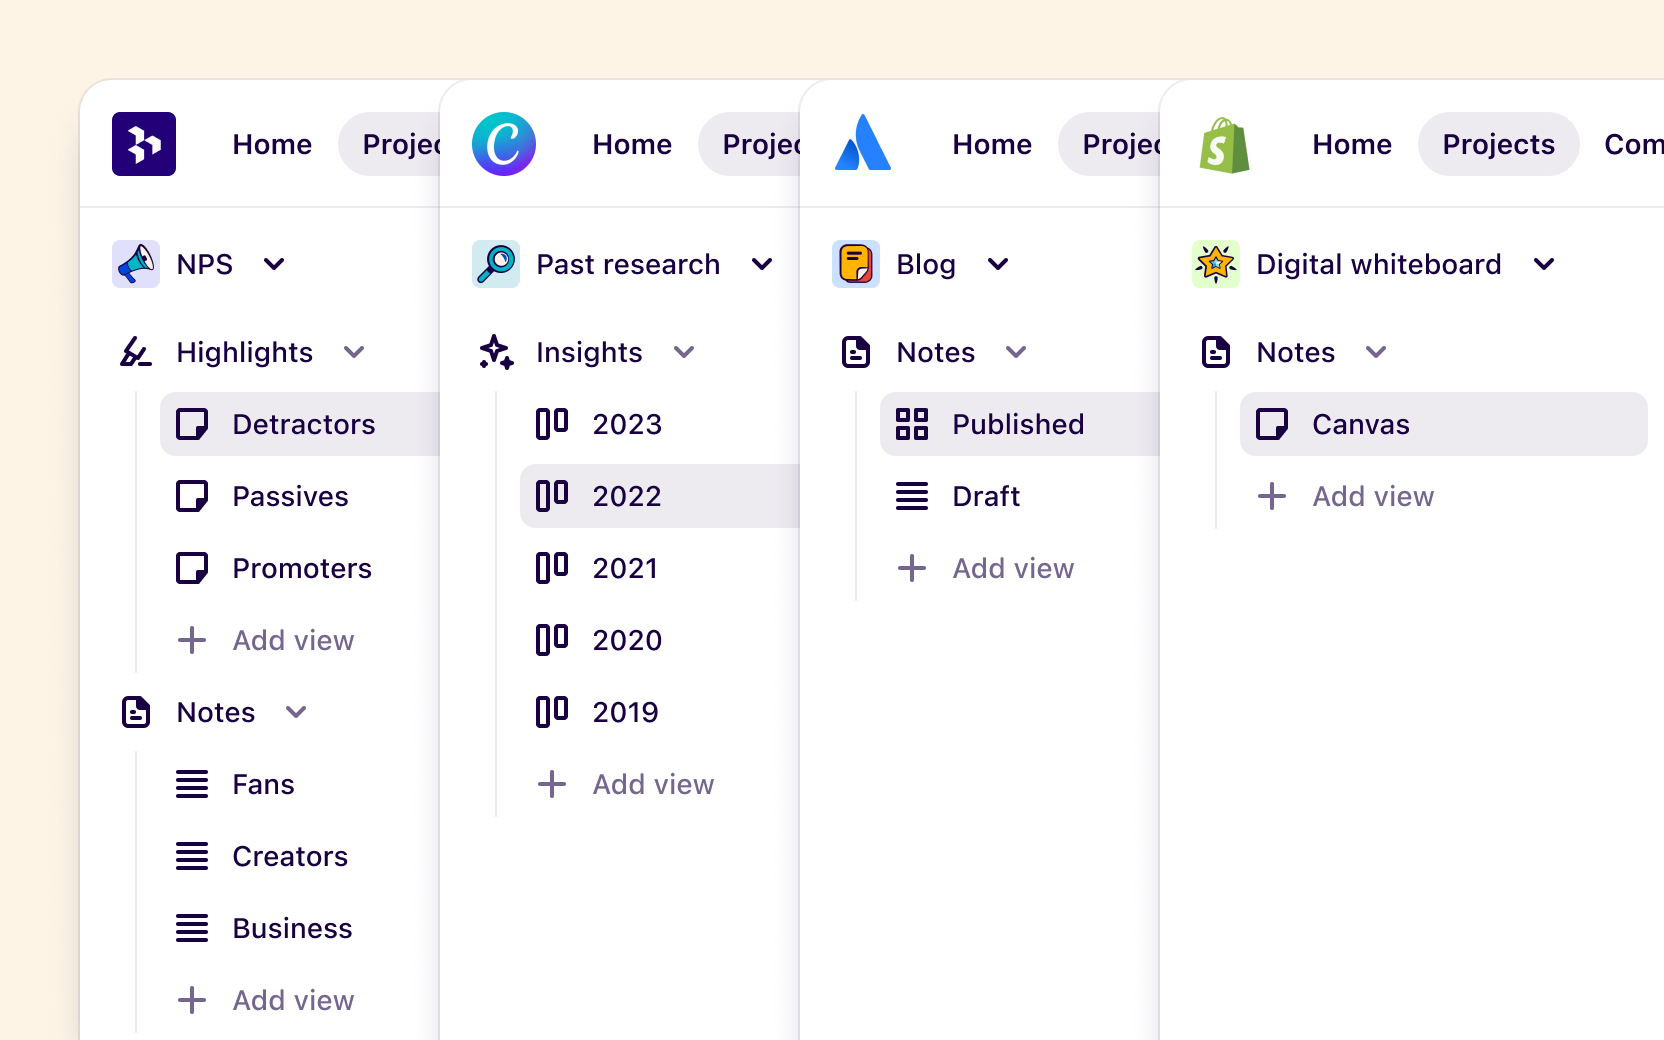Viewport: 1664px width, 1040px height.
Task: Select the Blog note icon
Action: [855, 264]
